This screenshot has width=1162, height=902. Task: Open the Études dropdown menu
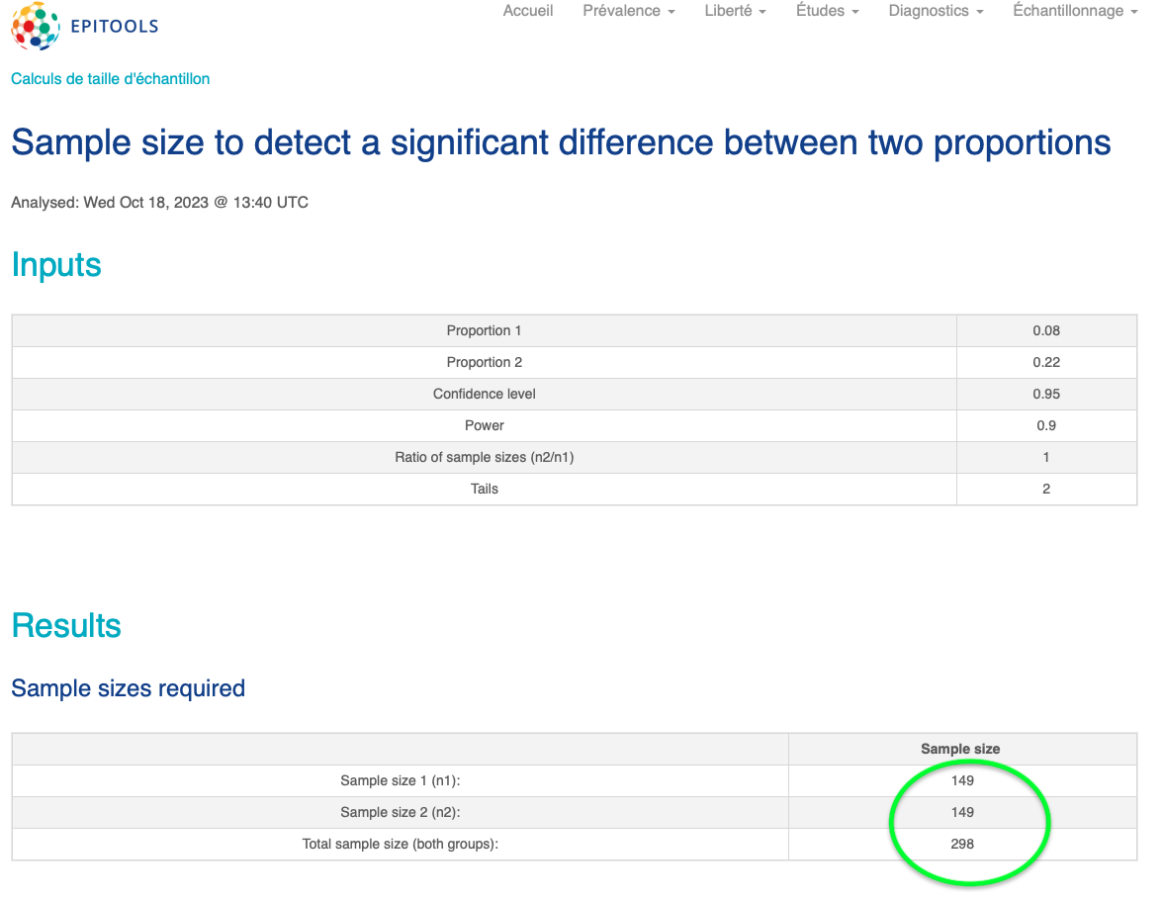coord(827,11)
